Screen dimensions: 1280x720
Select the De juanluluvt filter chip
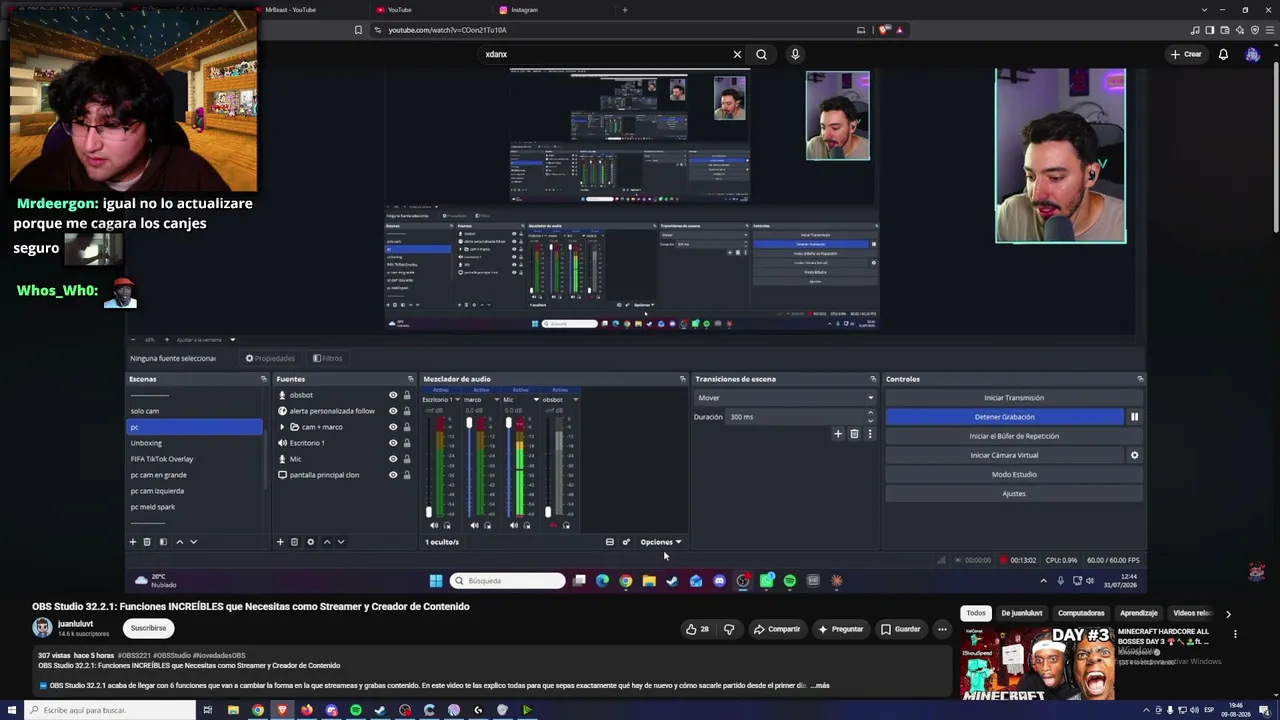tap(1022, 613)
